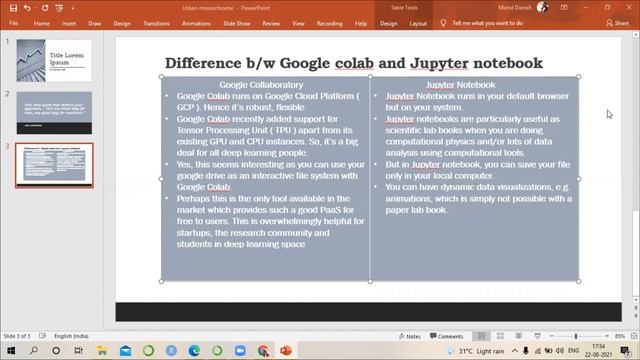Go to previous slide double-arrow button
The width and height of the screenshot is (640, 360).
coord(636,309)
